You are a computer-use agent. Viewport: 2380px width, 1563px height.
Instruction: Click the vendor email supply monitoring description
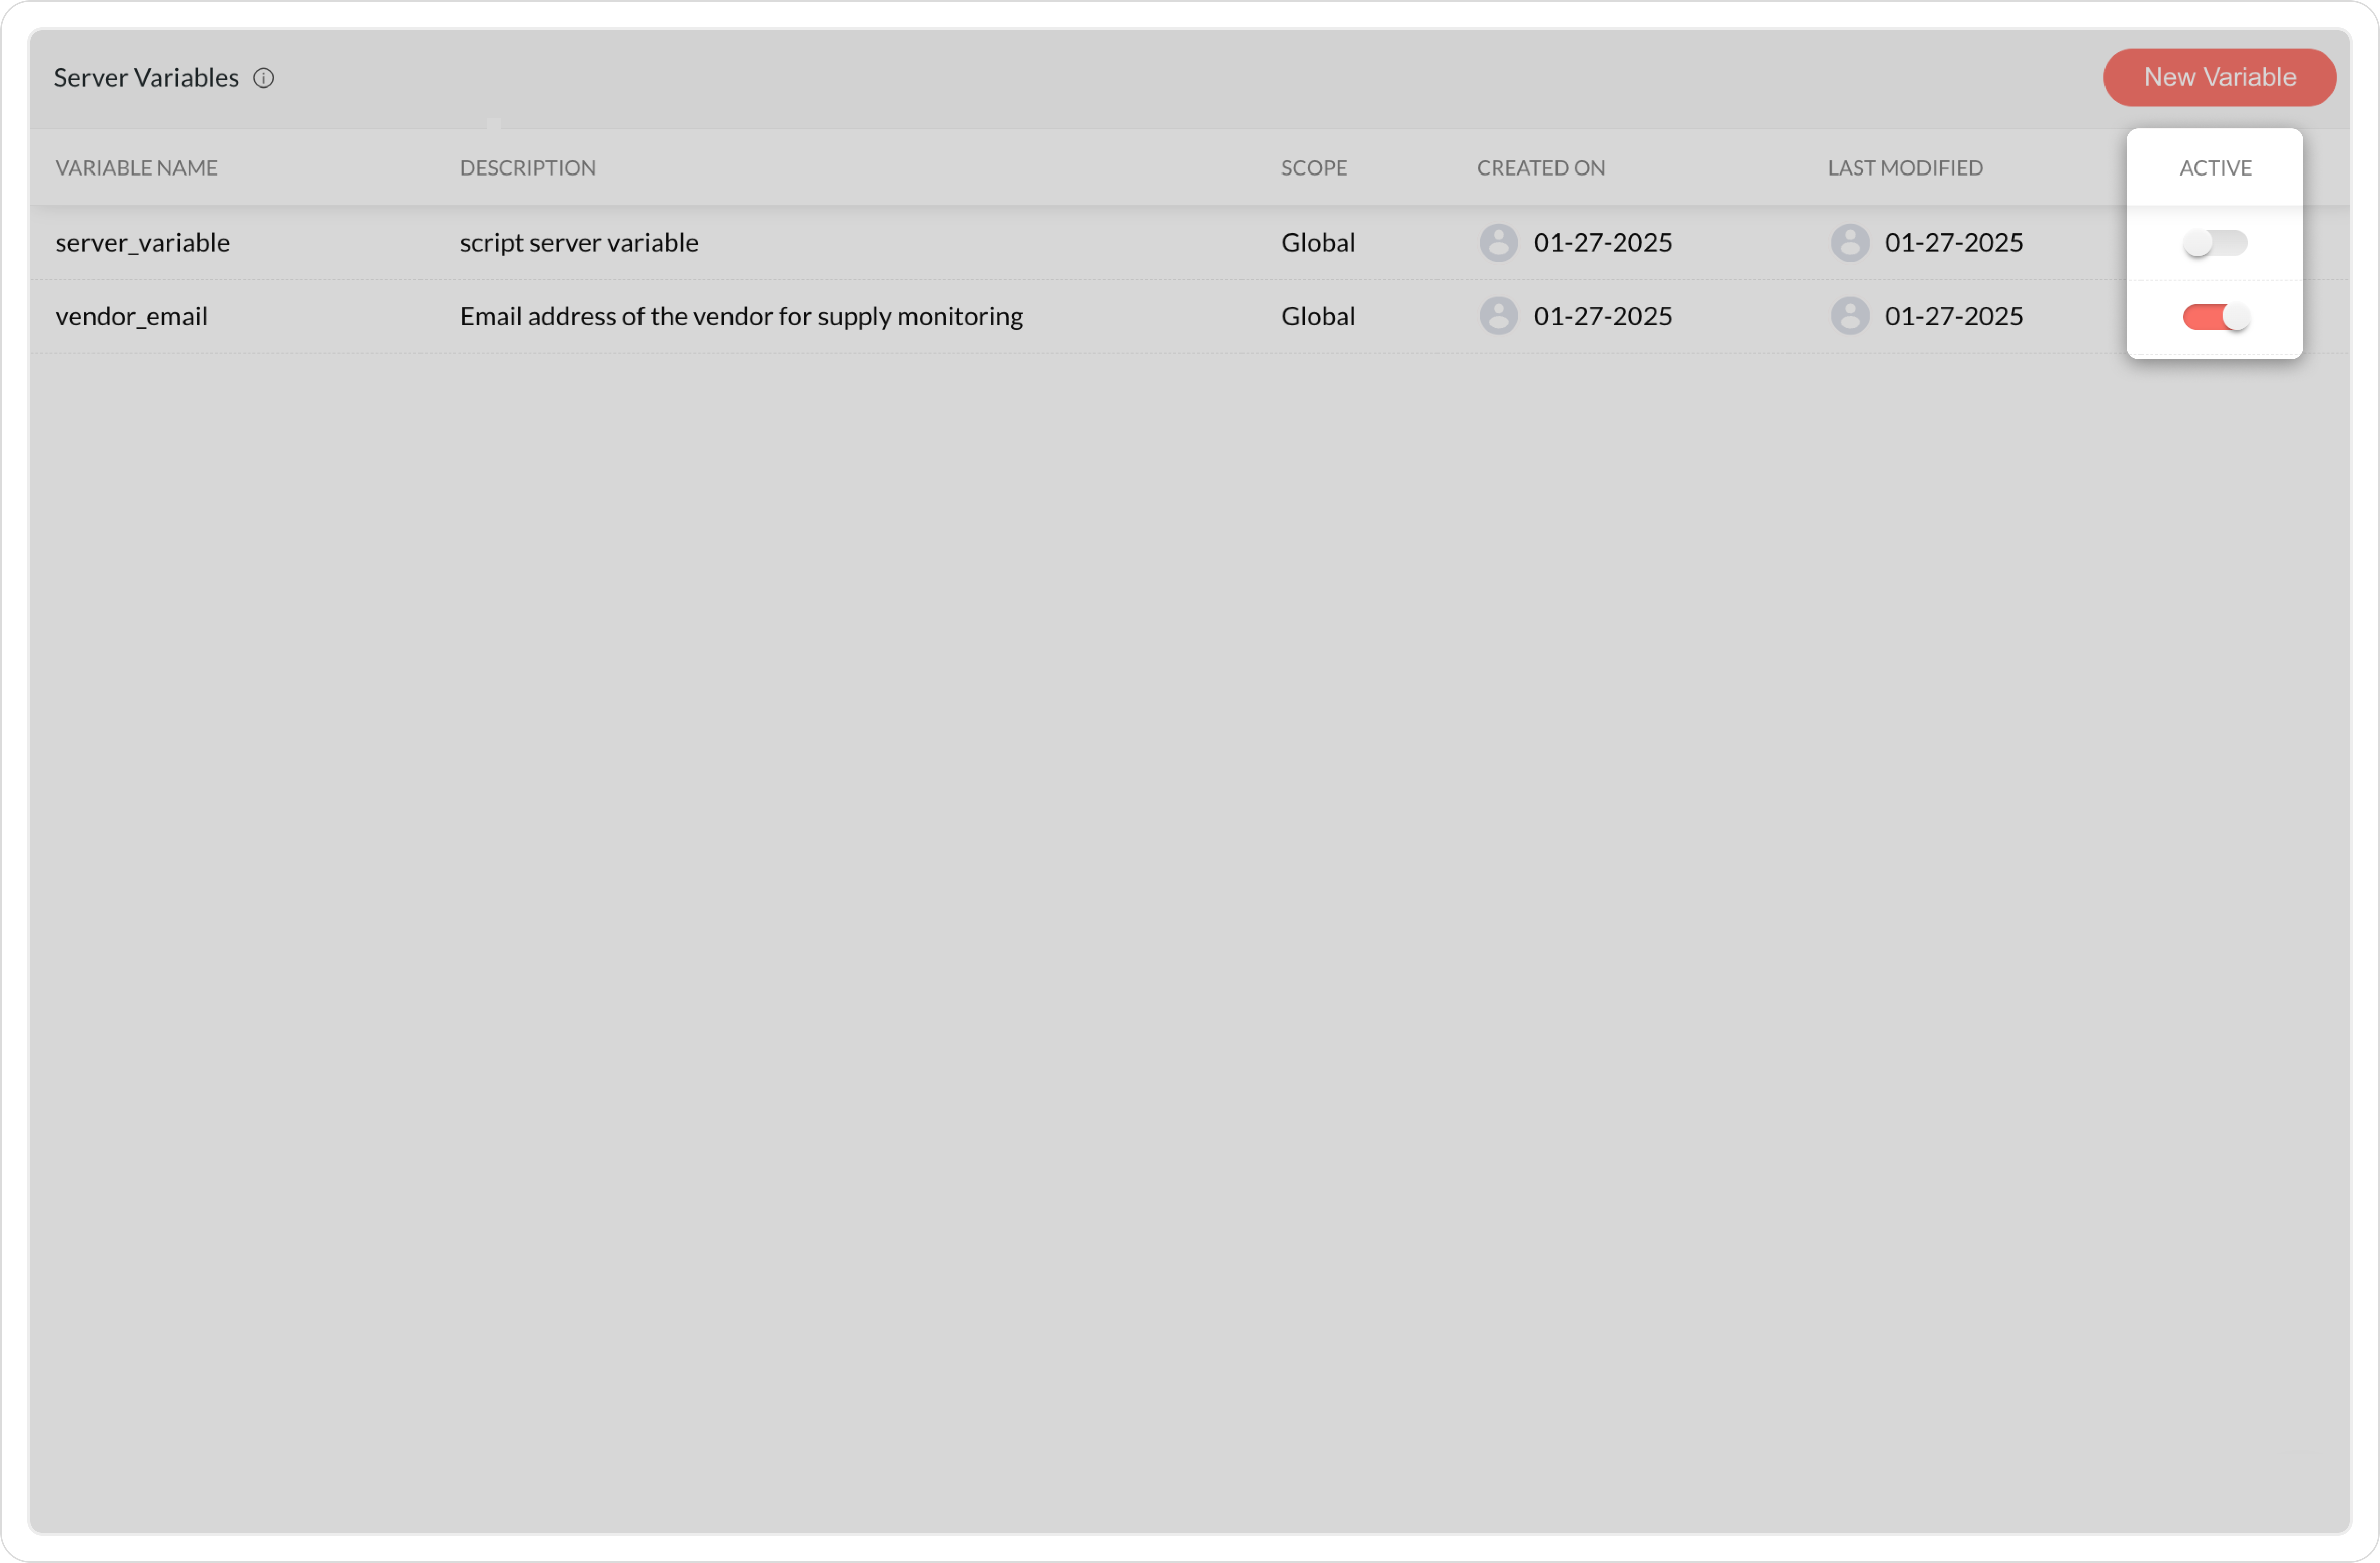coord(740,316)
